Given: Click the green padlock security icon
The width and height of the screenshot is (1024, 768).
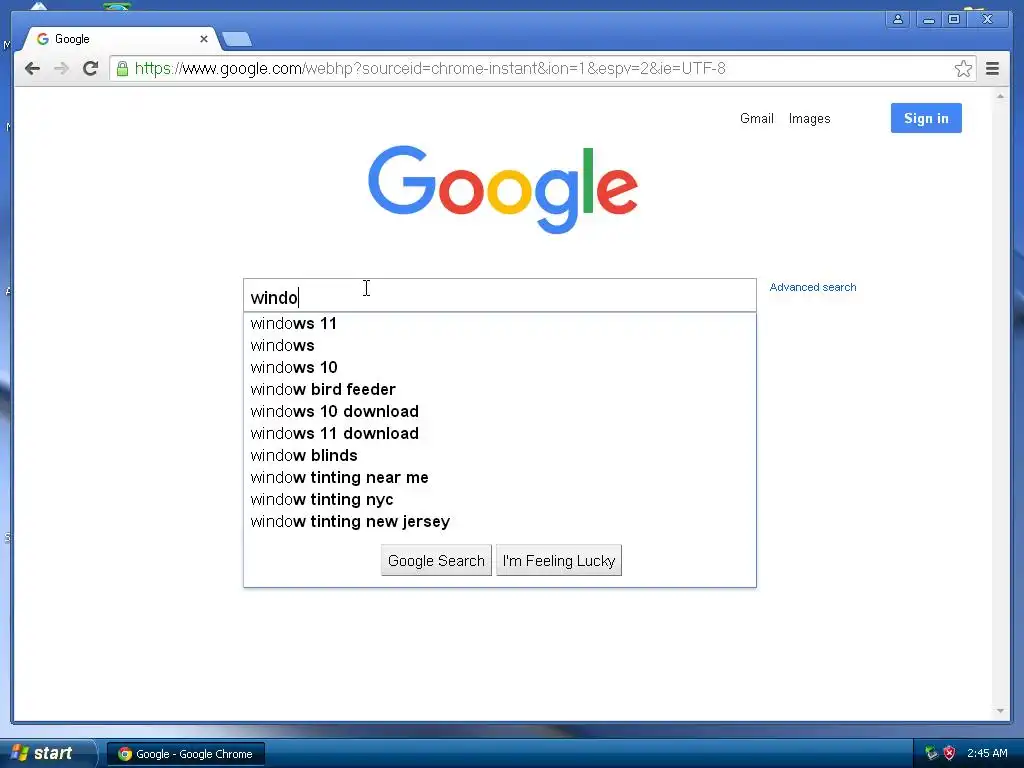Looking at the screenshot, I should click(122, 69).
